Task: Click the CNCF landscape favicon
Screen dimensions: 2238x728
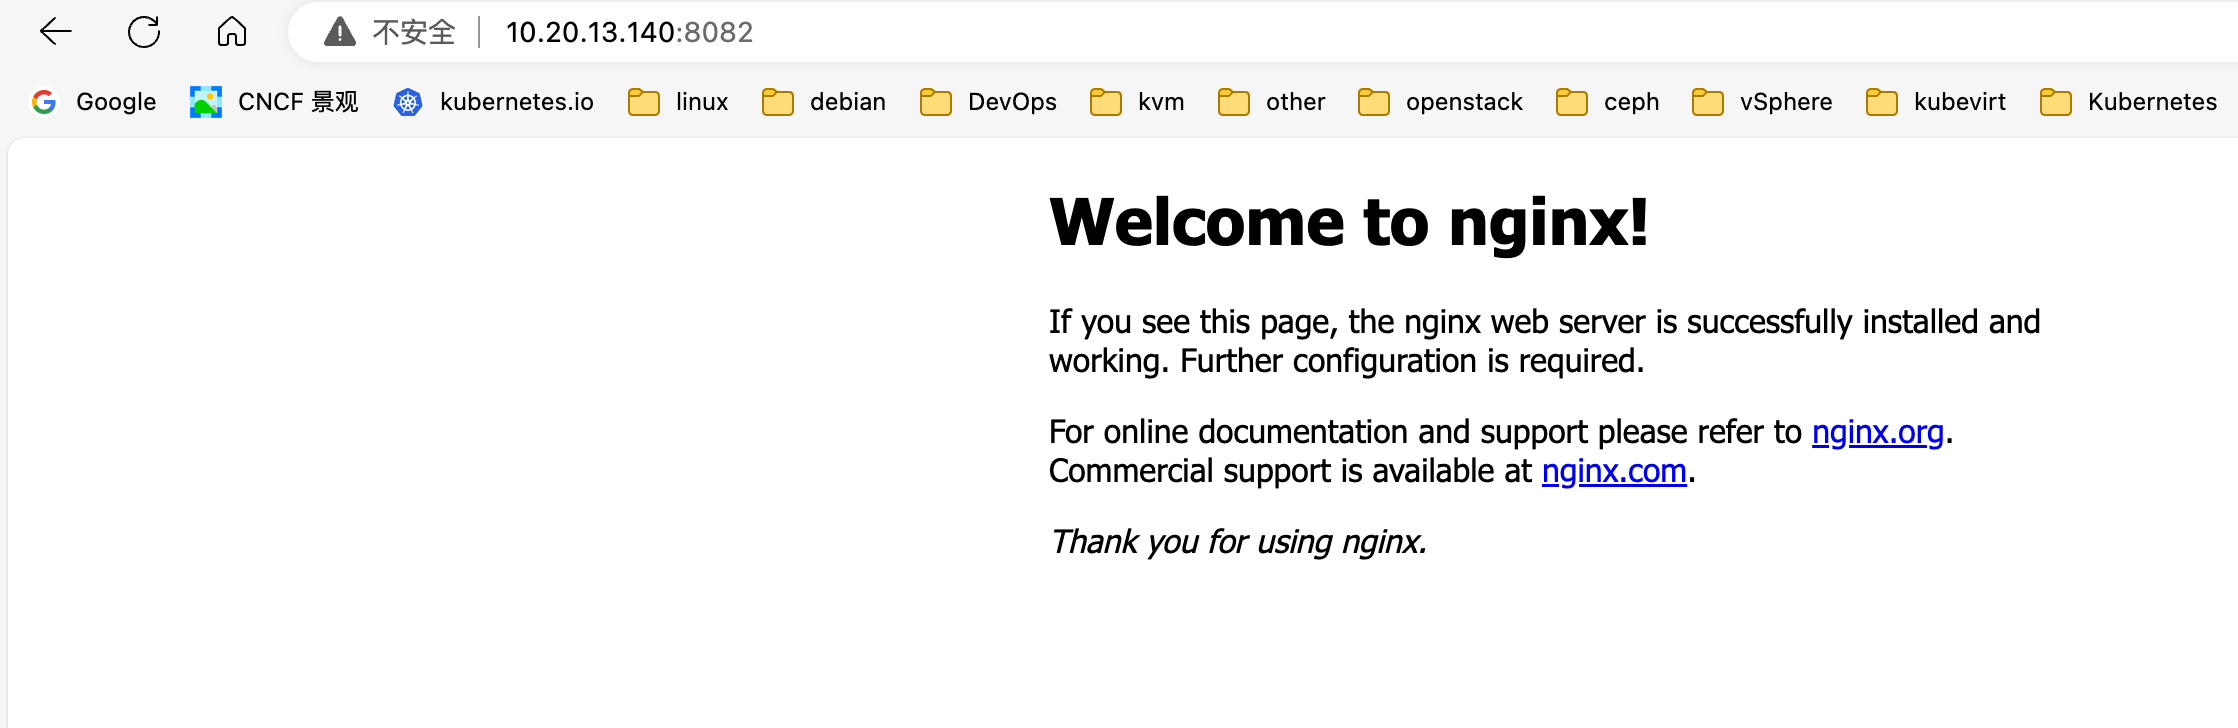Action: tap(206, 102)
